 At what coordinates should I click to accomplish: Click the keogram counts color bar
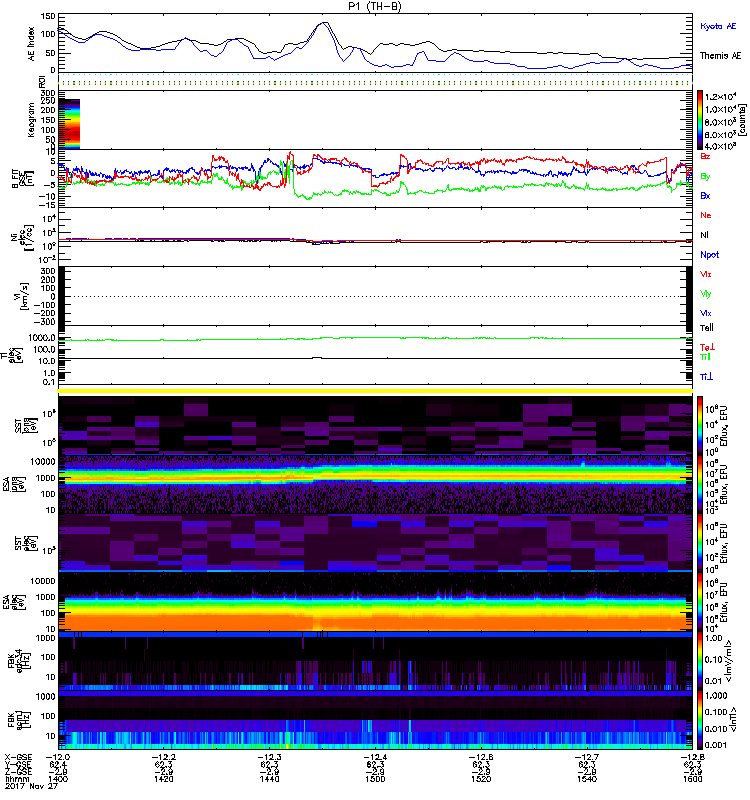pos(701,118)
